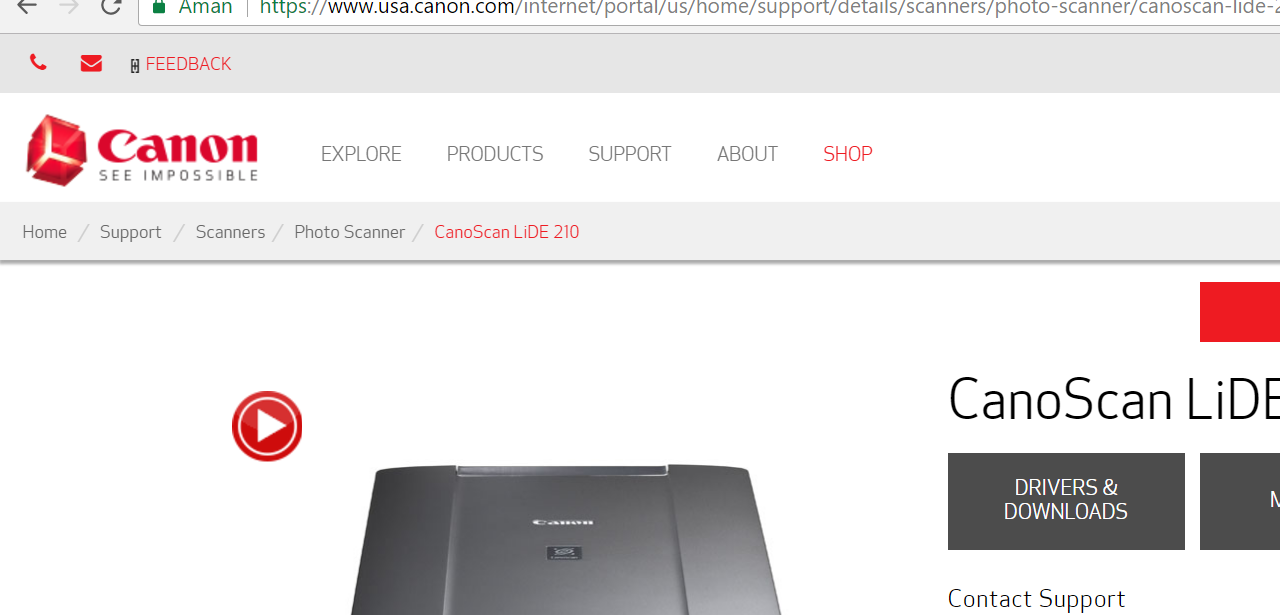Click the small feedback icon beside FEEDBACK
This screenshot has height=615, width=1280.
point(135,66)
